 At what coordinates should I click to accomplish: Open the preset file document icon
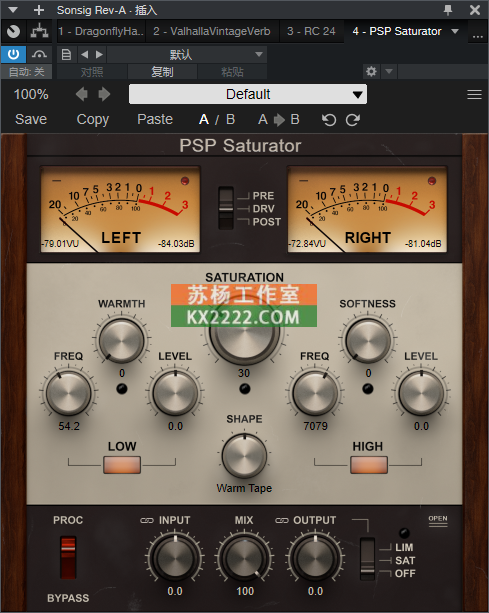(x=66, y=54)
